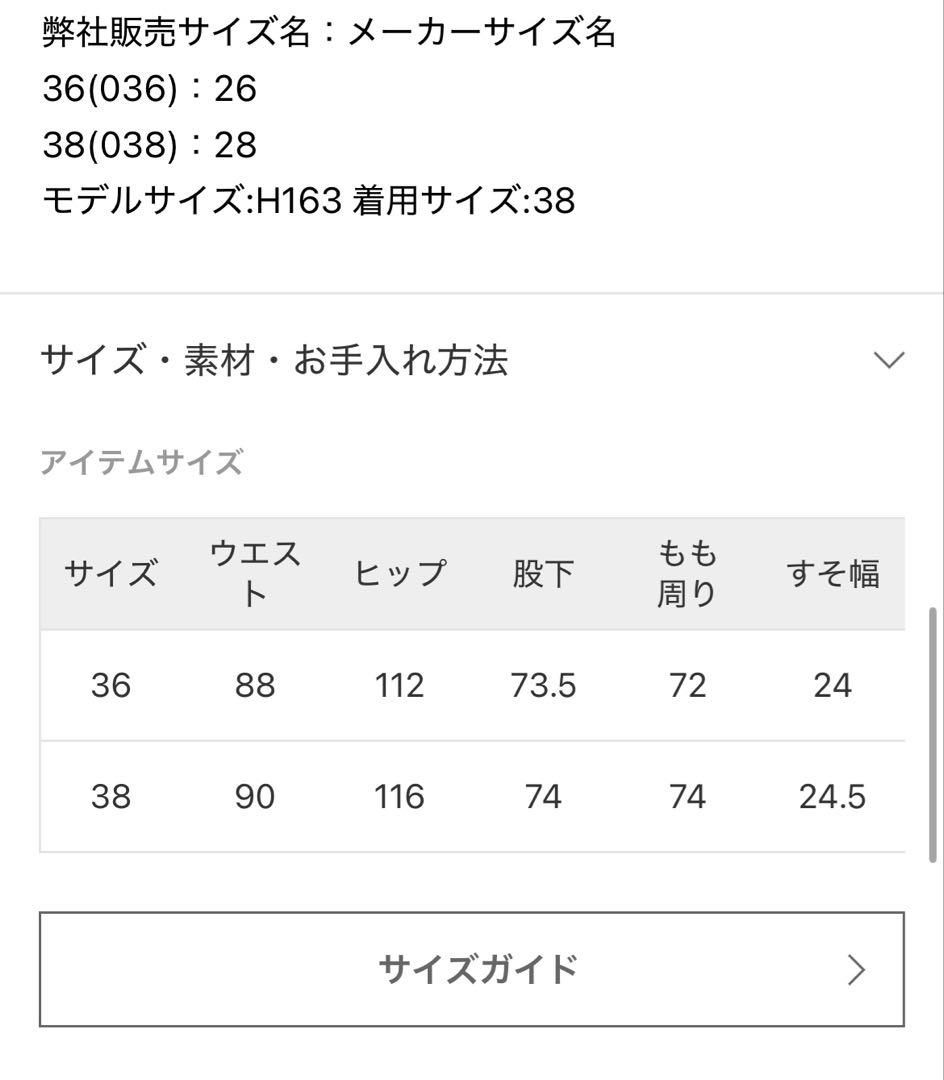Select the もも周り column header
Viewport: 944px width, 1080px height.
point(687,572)
